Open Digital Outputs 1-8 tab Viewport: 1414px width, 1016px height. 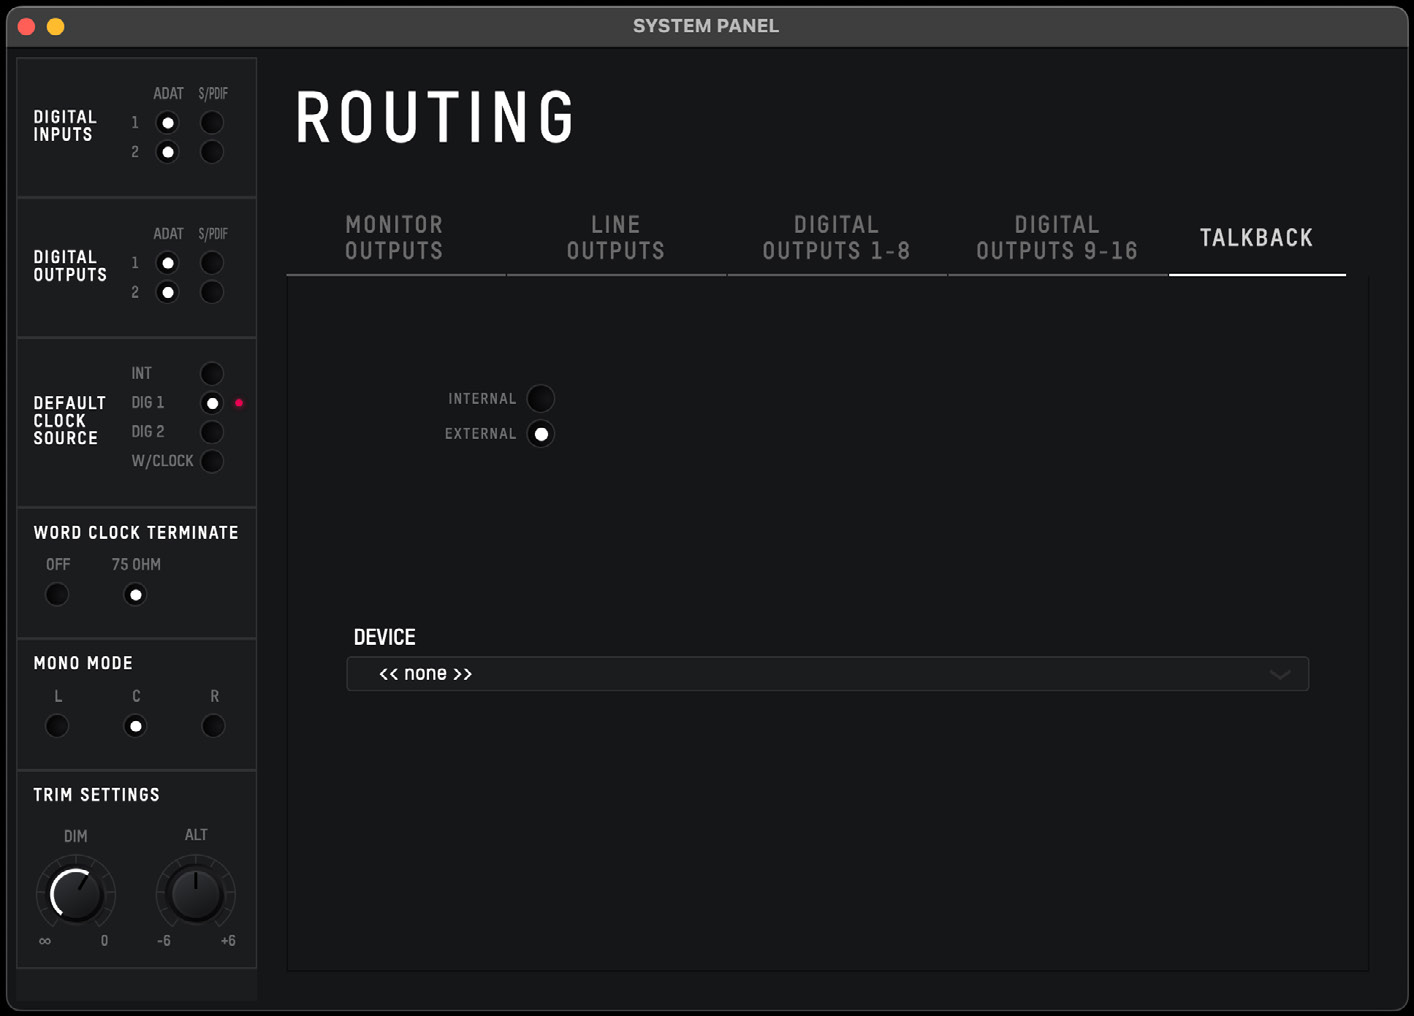click(x=837, y=238)
